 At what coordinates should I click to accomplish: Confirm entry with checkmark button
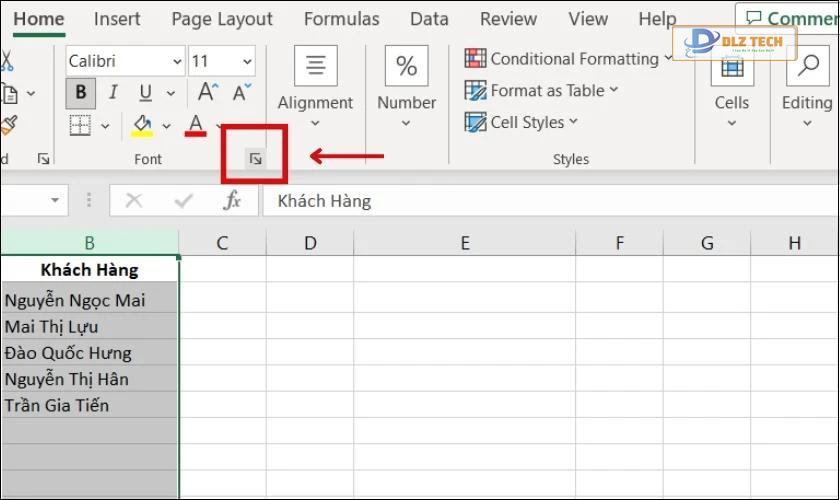pos(183,201)
